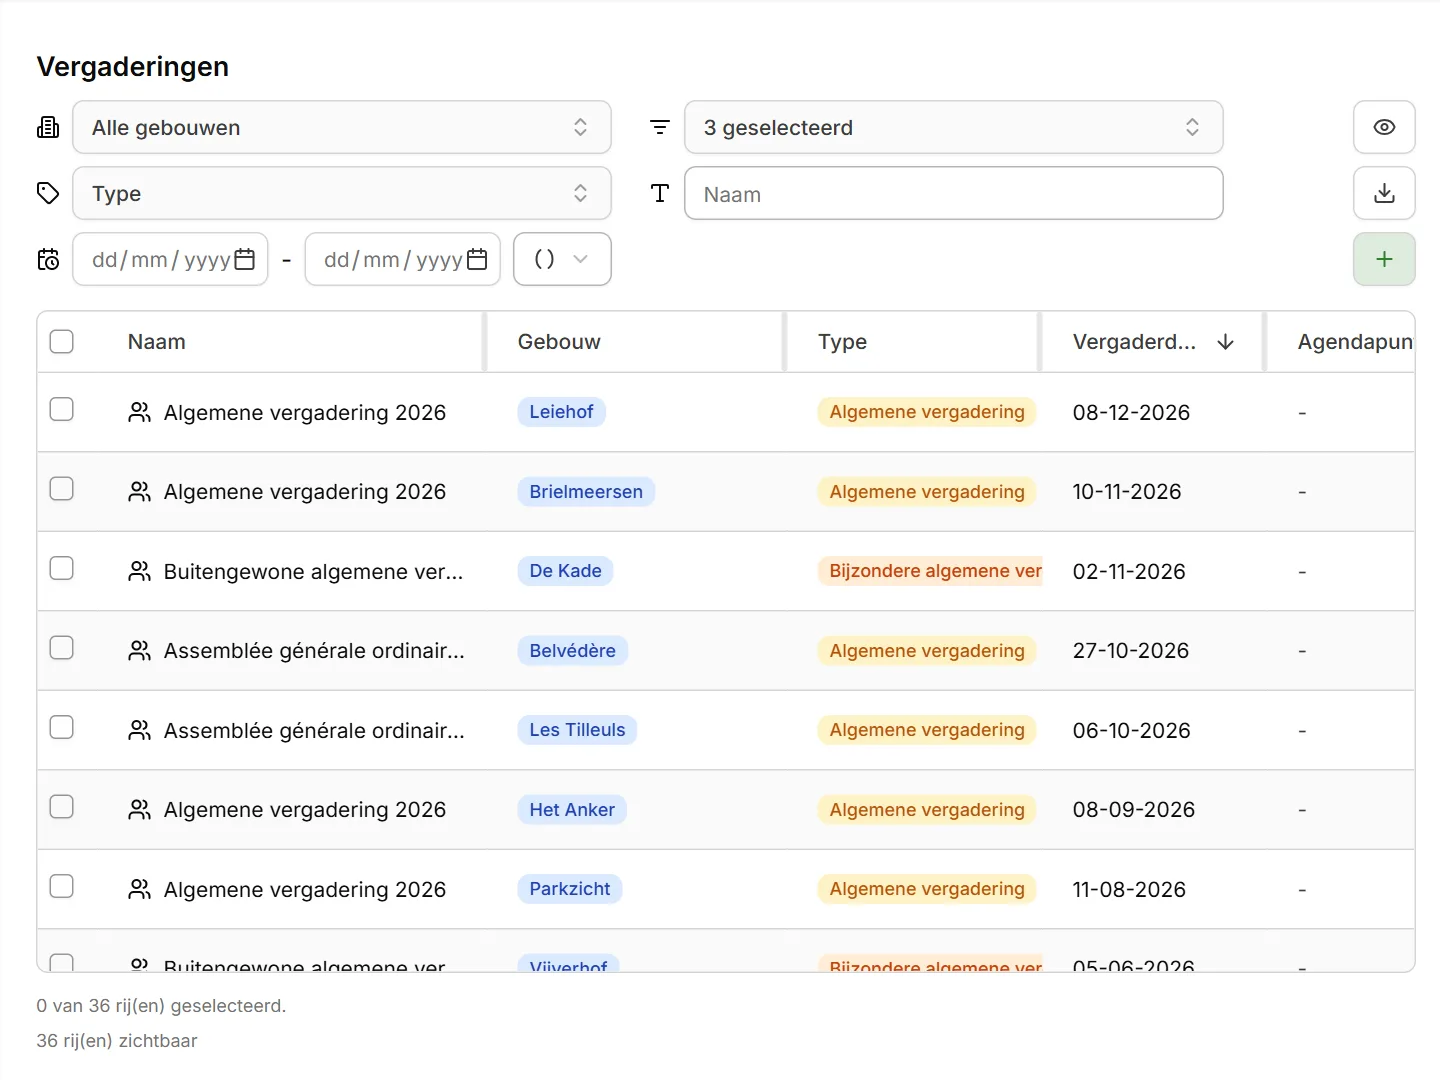Click the start date input field
The image size is (1440, 1080).
click(x=170, y=259)
